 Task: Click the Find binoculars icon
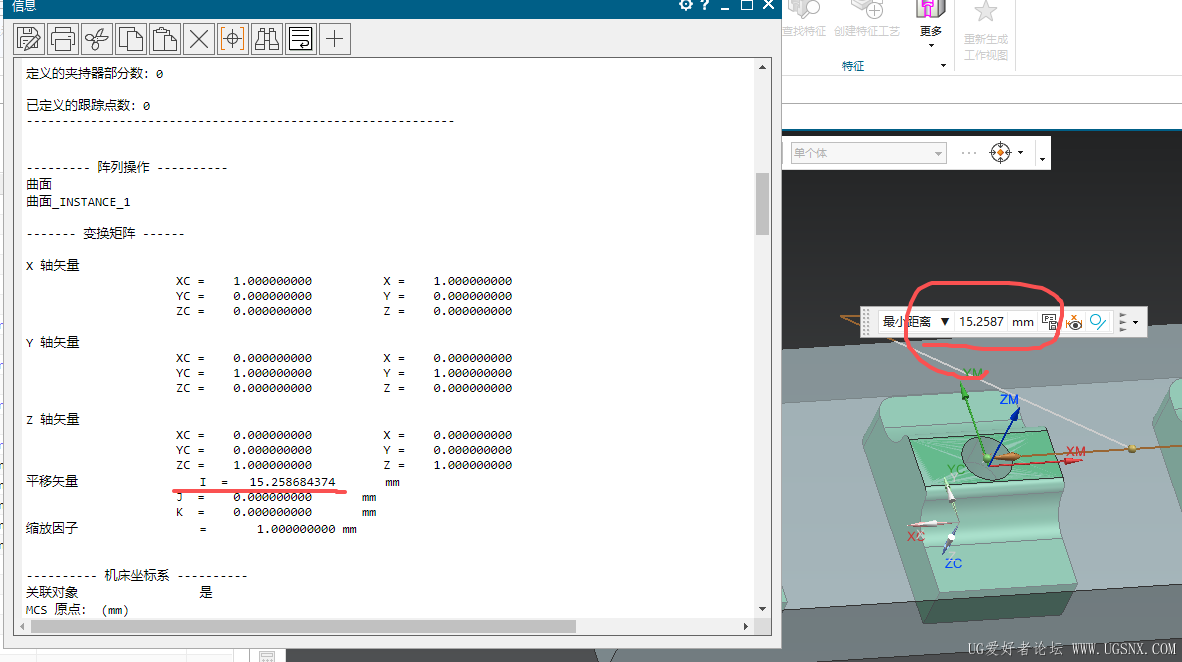point(267,39)
